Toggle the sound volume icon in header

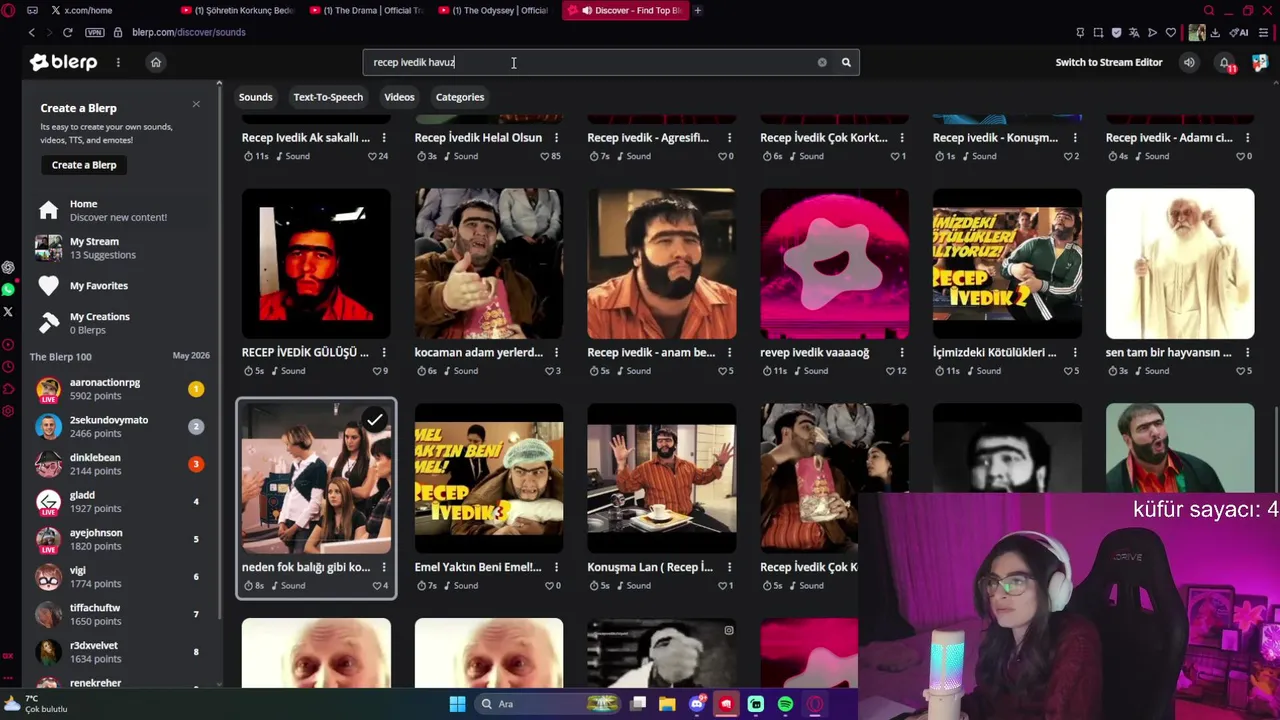click(1189, 62)
